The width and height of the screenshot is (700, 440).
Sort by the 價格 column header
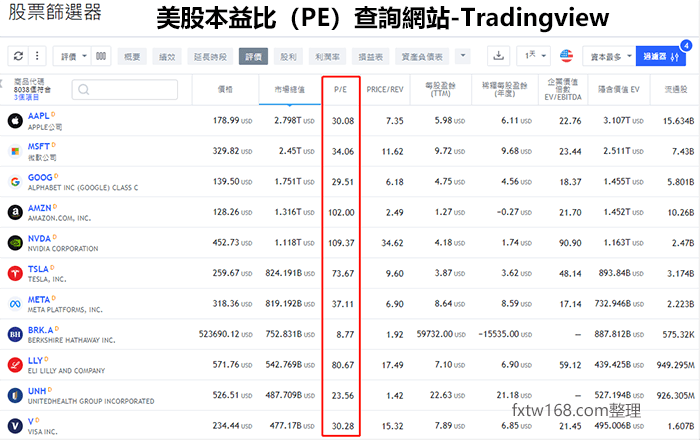[x=225, y=90]
